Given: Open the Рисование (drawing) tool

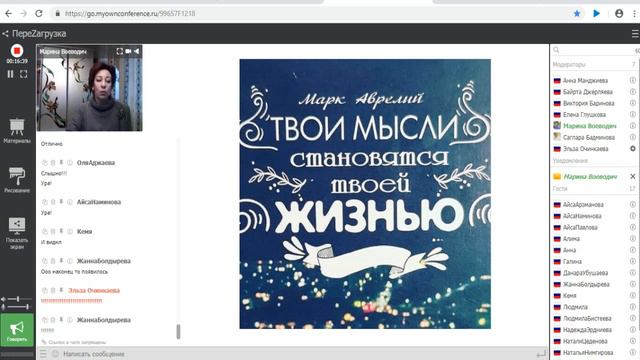Looking at the screenshot, I should 17,180.
